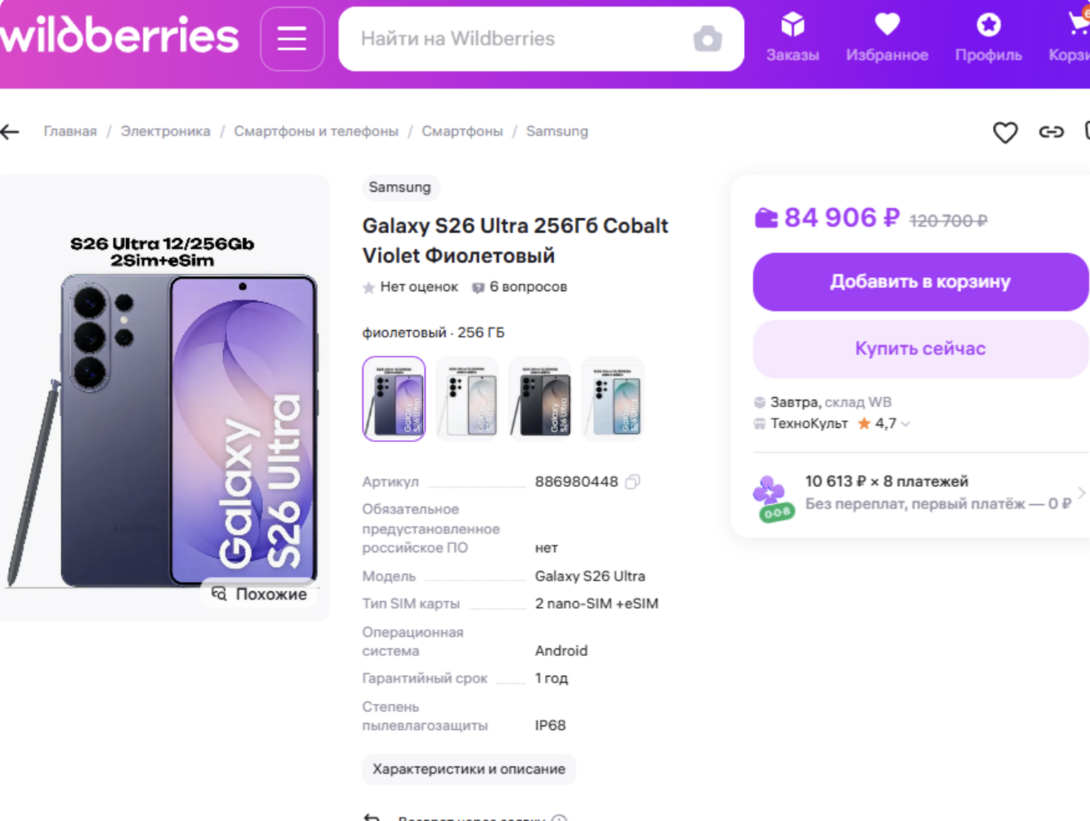
Task: Open the Заказы orders icon
Action: coord(793,38)
